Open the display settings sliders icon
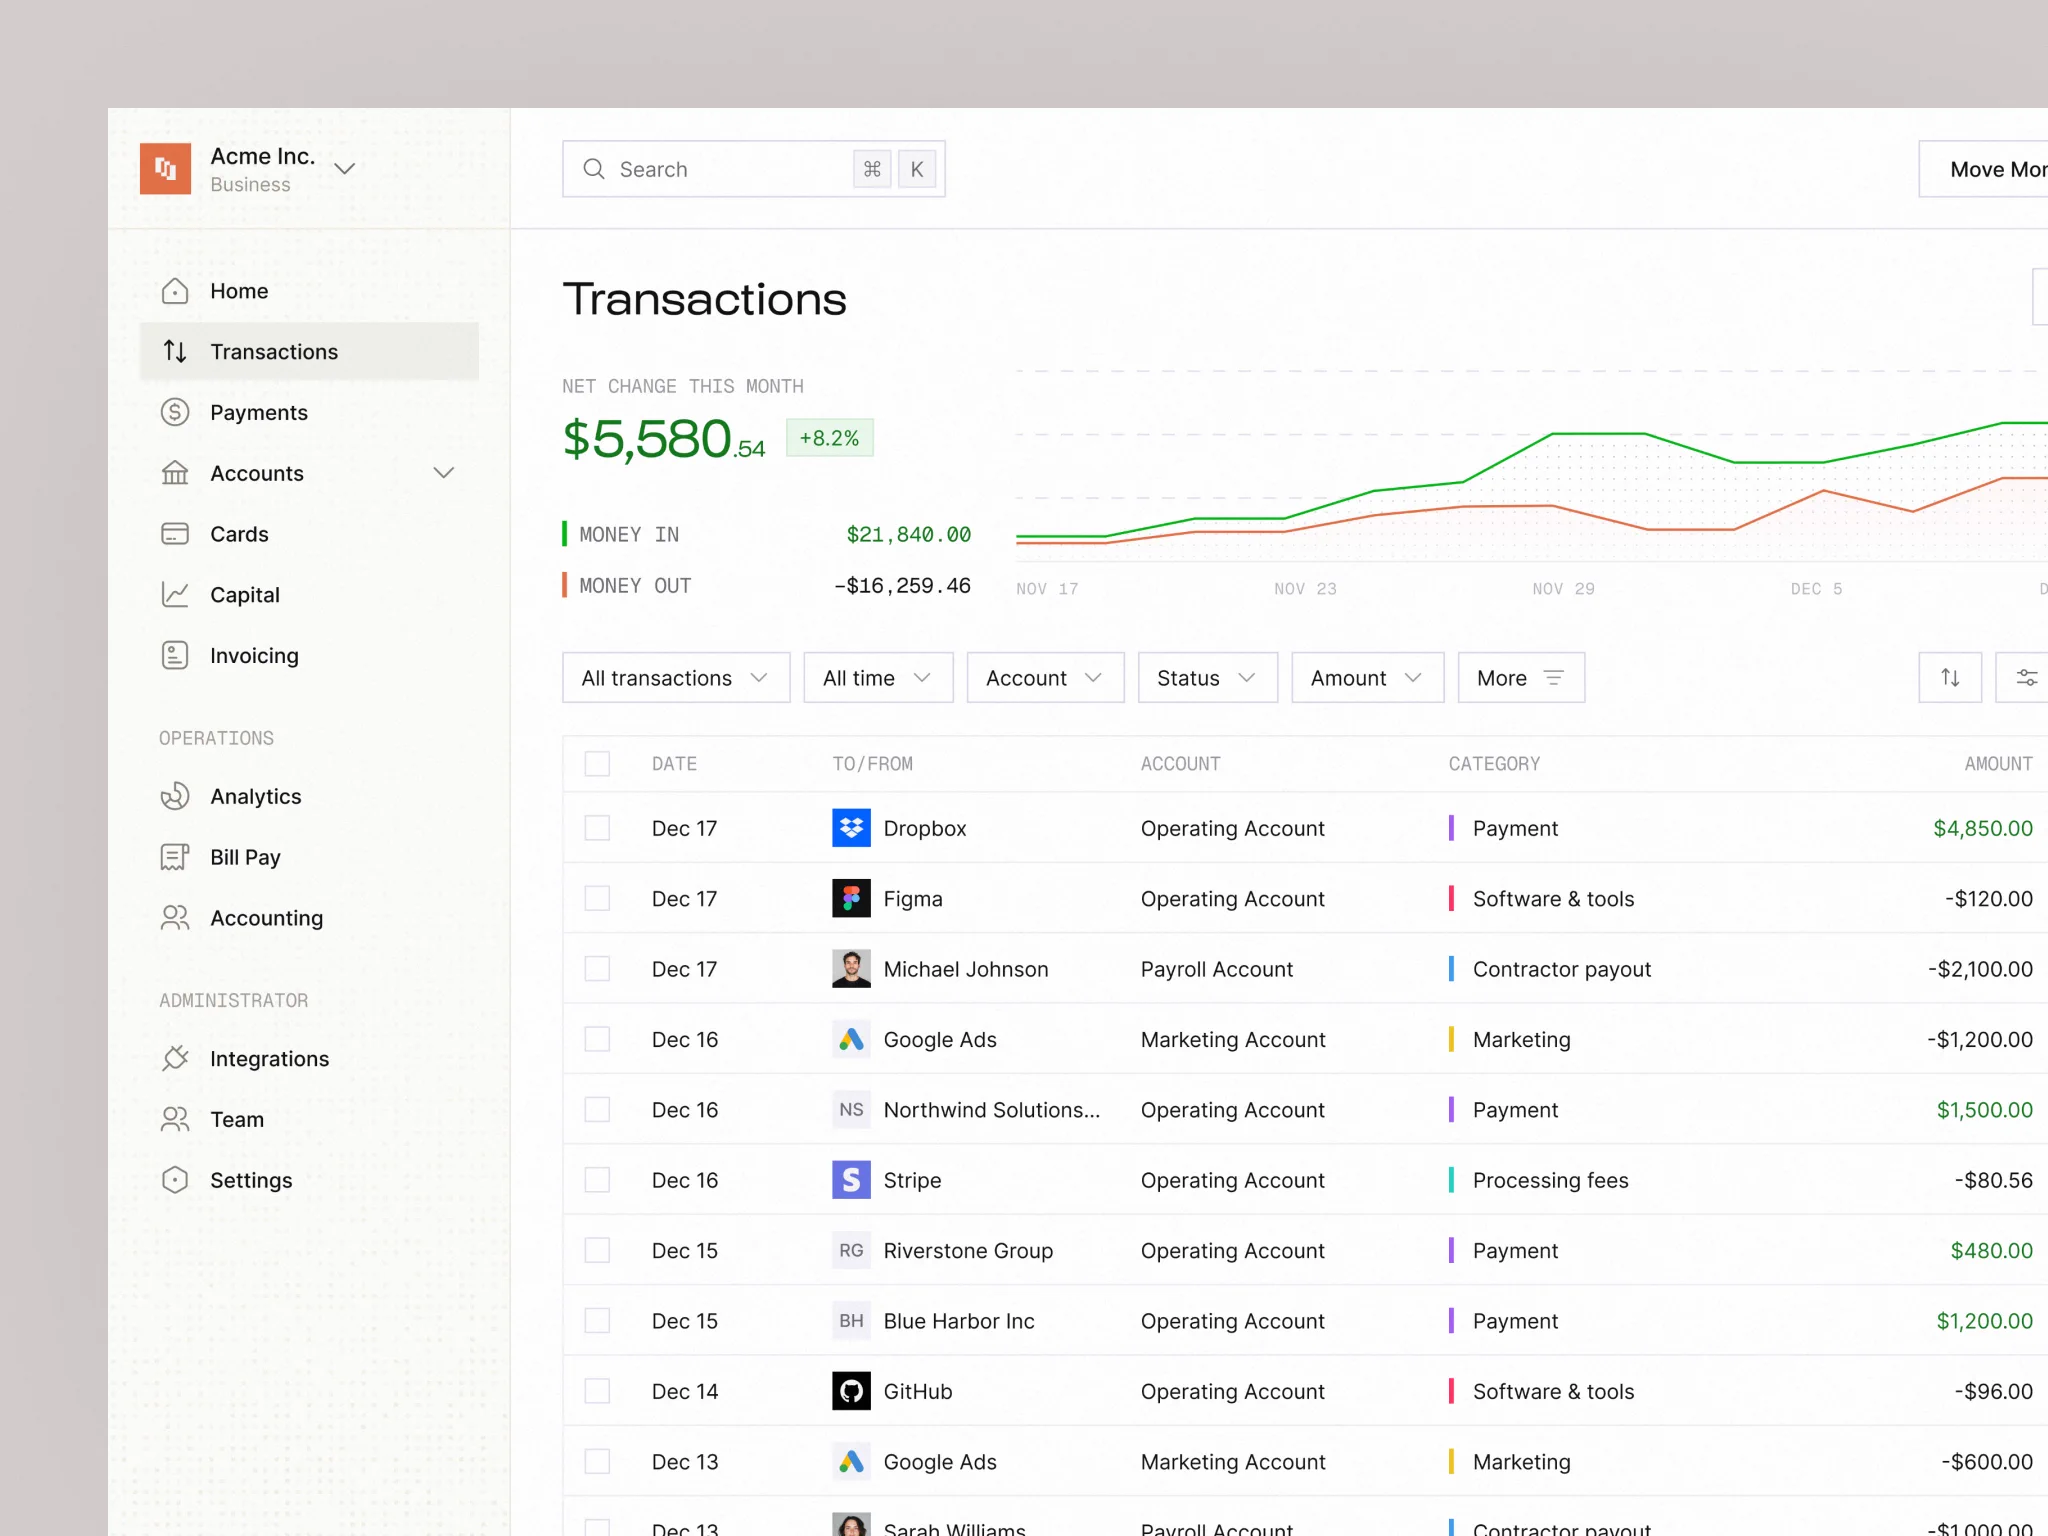Image resolution: width=2048 pixels, height=1536 pixels. 2024,678
